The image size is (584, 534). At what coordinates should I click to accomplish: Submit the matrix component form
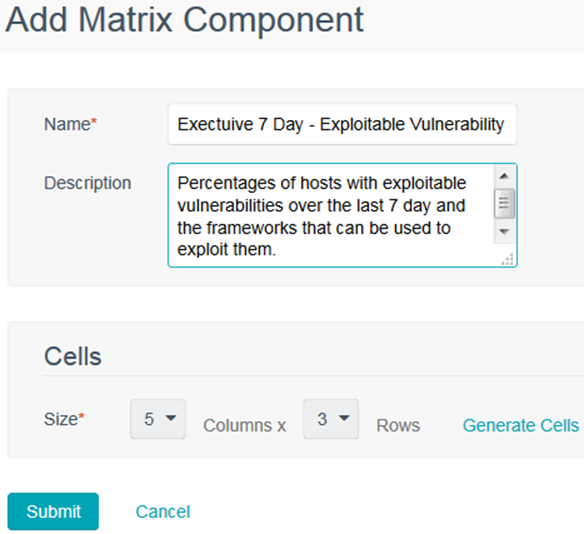click(x=53, y=511)
